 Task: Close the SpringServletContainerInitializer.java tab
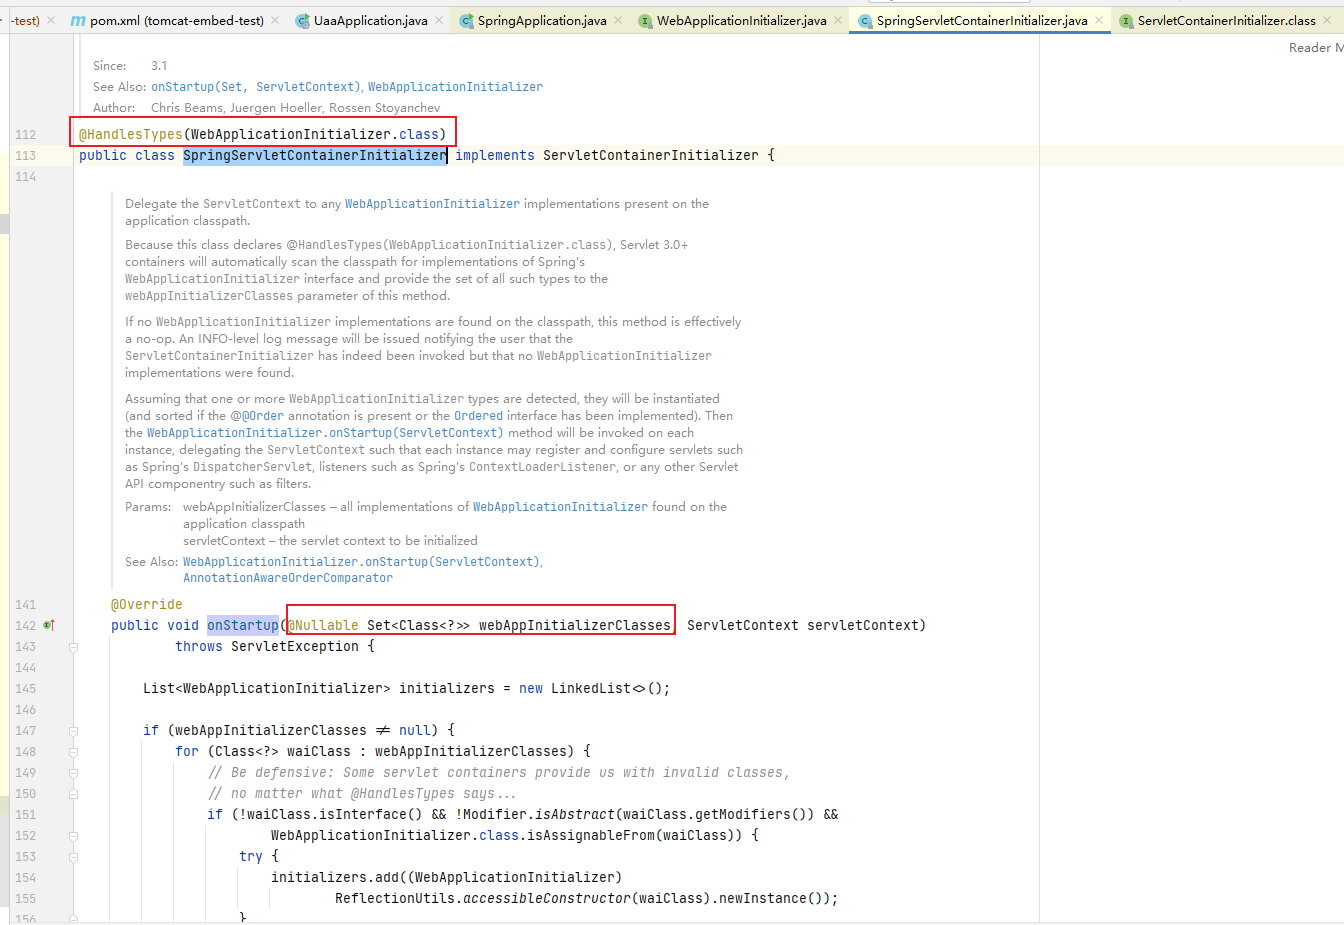(x=1099, y=20)
